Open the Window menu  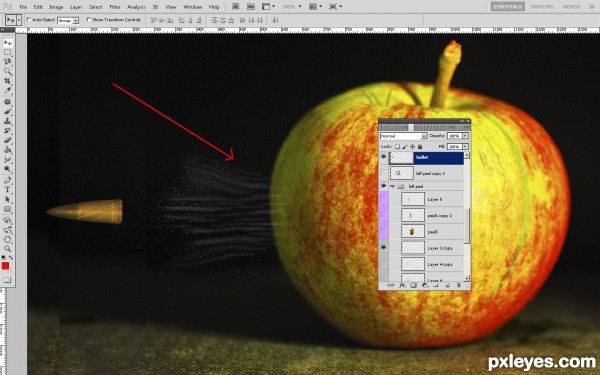(x=192, y=7)
